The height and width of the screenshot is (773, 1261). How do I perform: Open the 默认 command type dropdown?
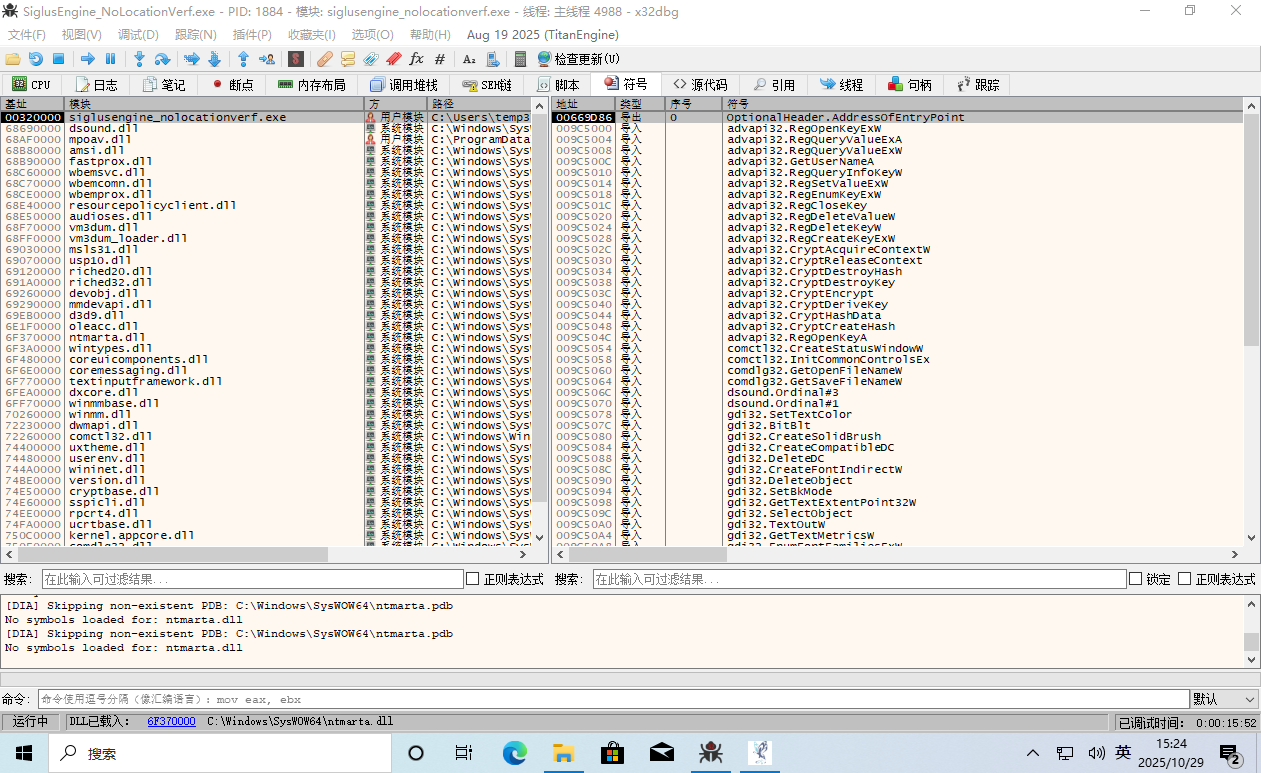1224,699
